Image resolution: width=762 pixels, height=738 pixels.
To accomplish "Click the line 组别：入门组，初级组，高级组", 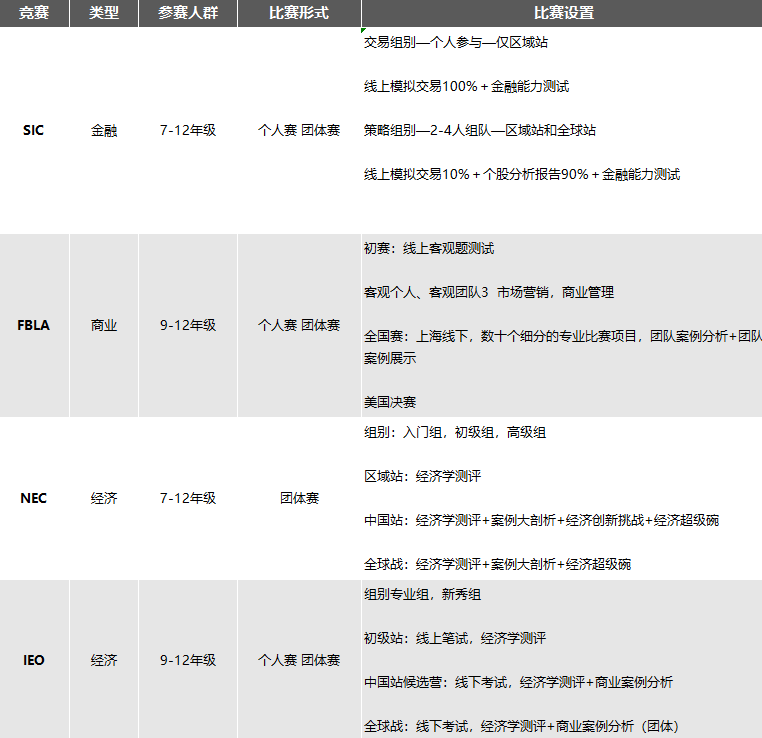I will point(455,432).
